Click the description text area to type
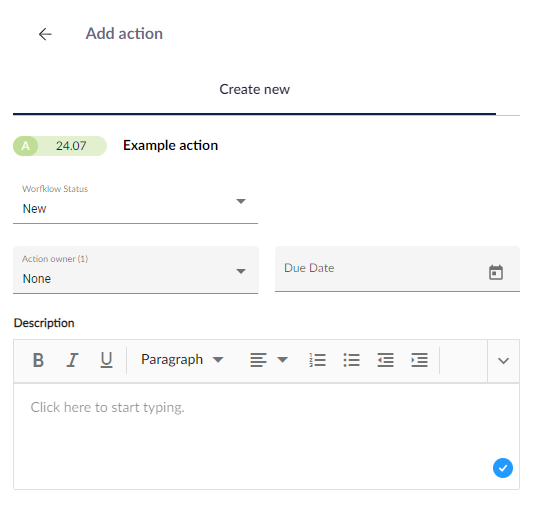This screenshot has width=534, height=528. (266, 436)
